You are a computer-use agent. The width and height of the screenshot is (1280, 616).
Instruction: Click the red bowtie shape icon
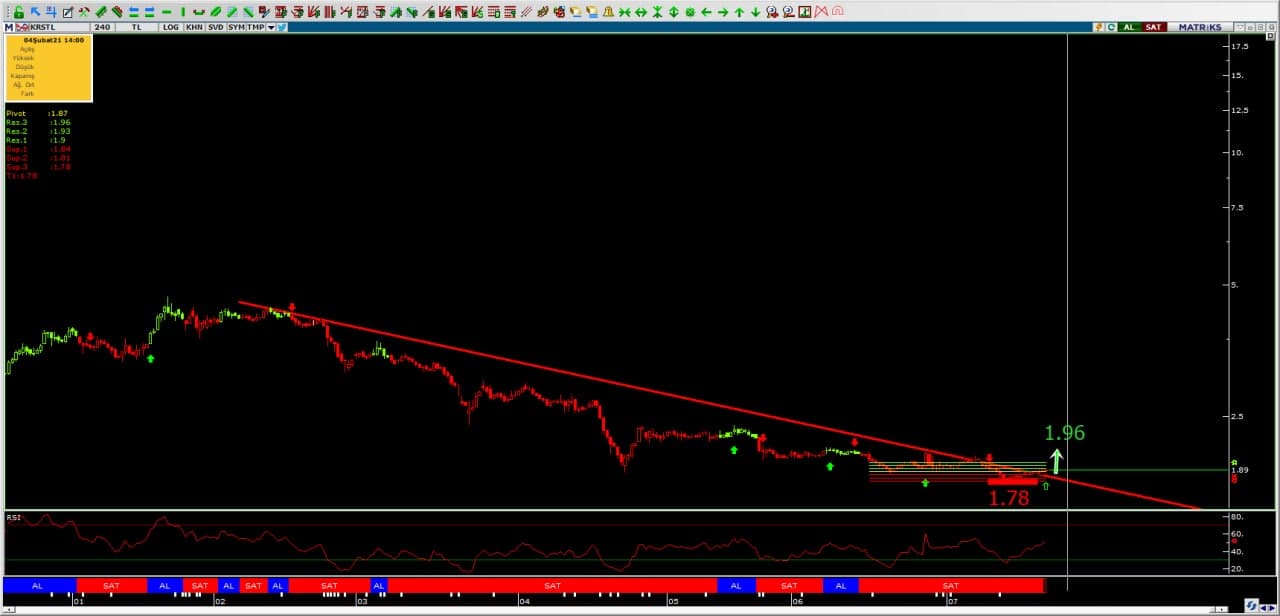[820, 12]
